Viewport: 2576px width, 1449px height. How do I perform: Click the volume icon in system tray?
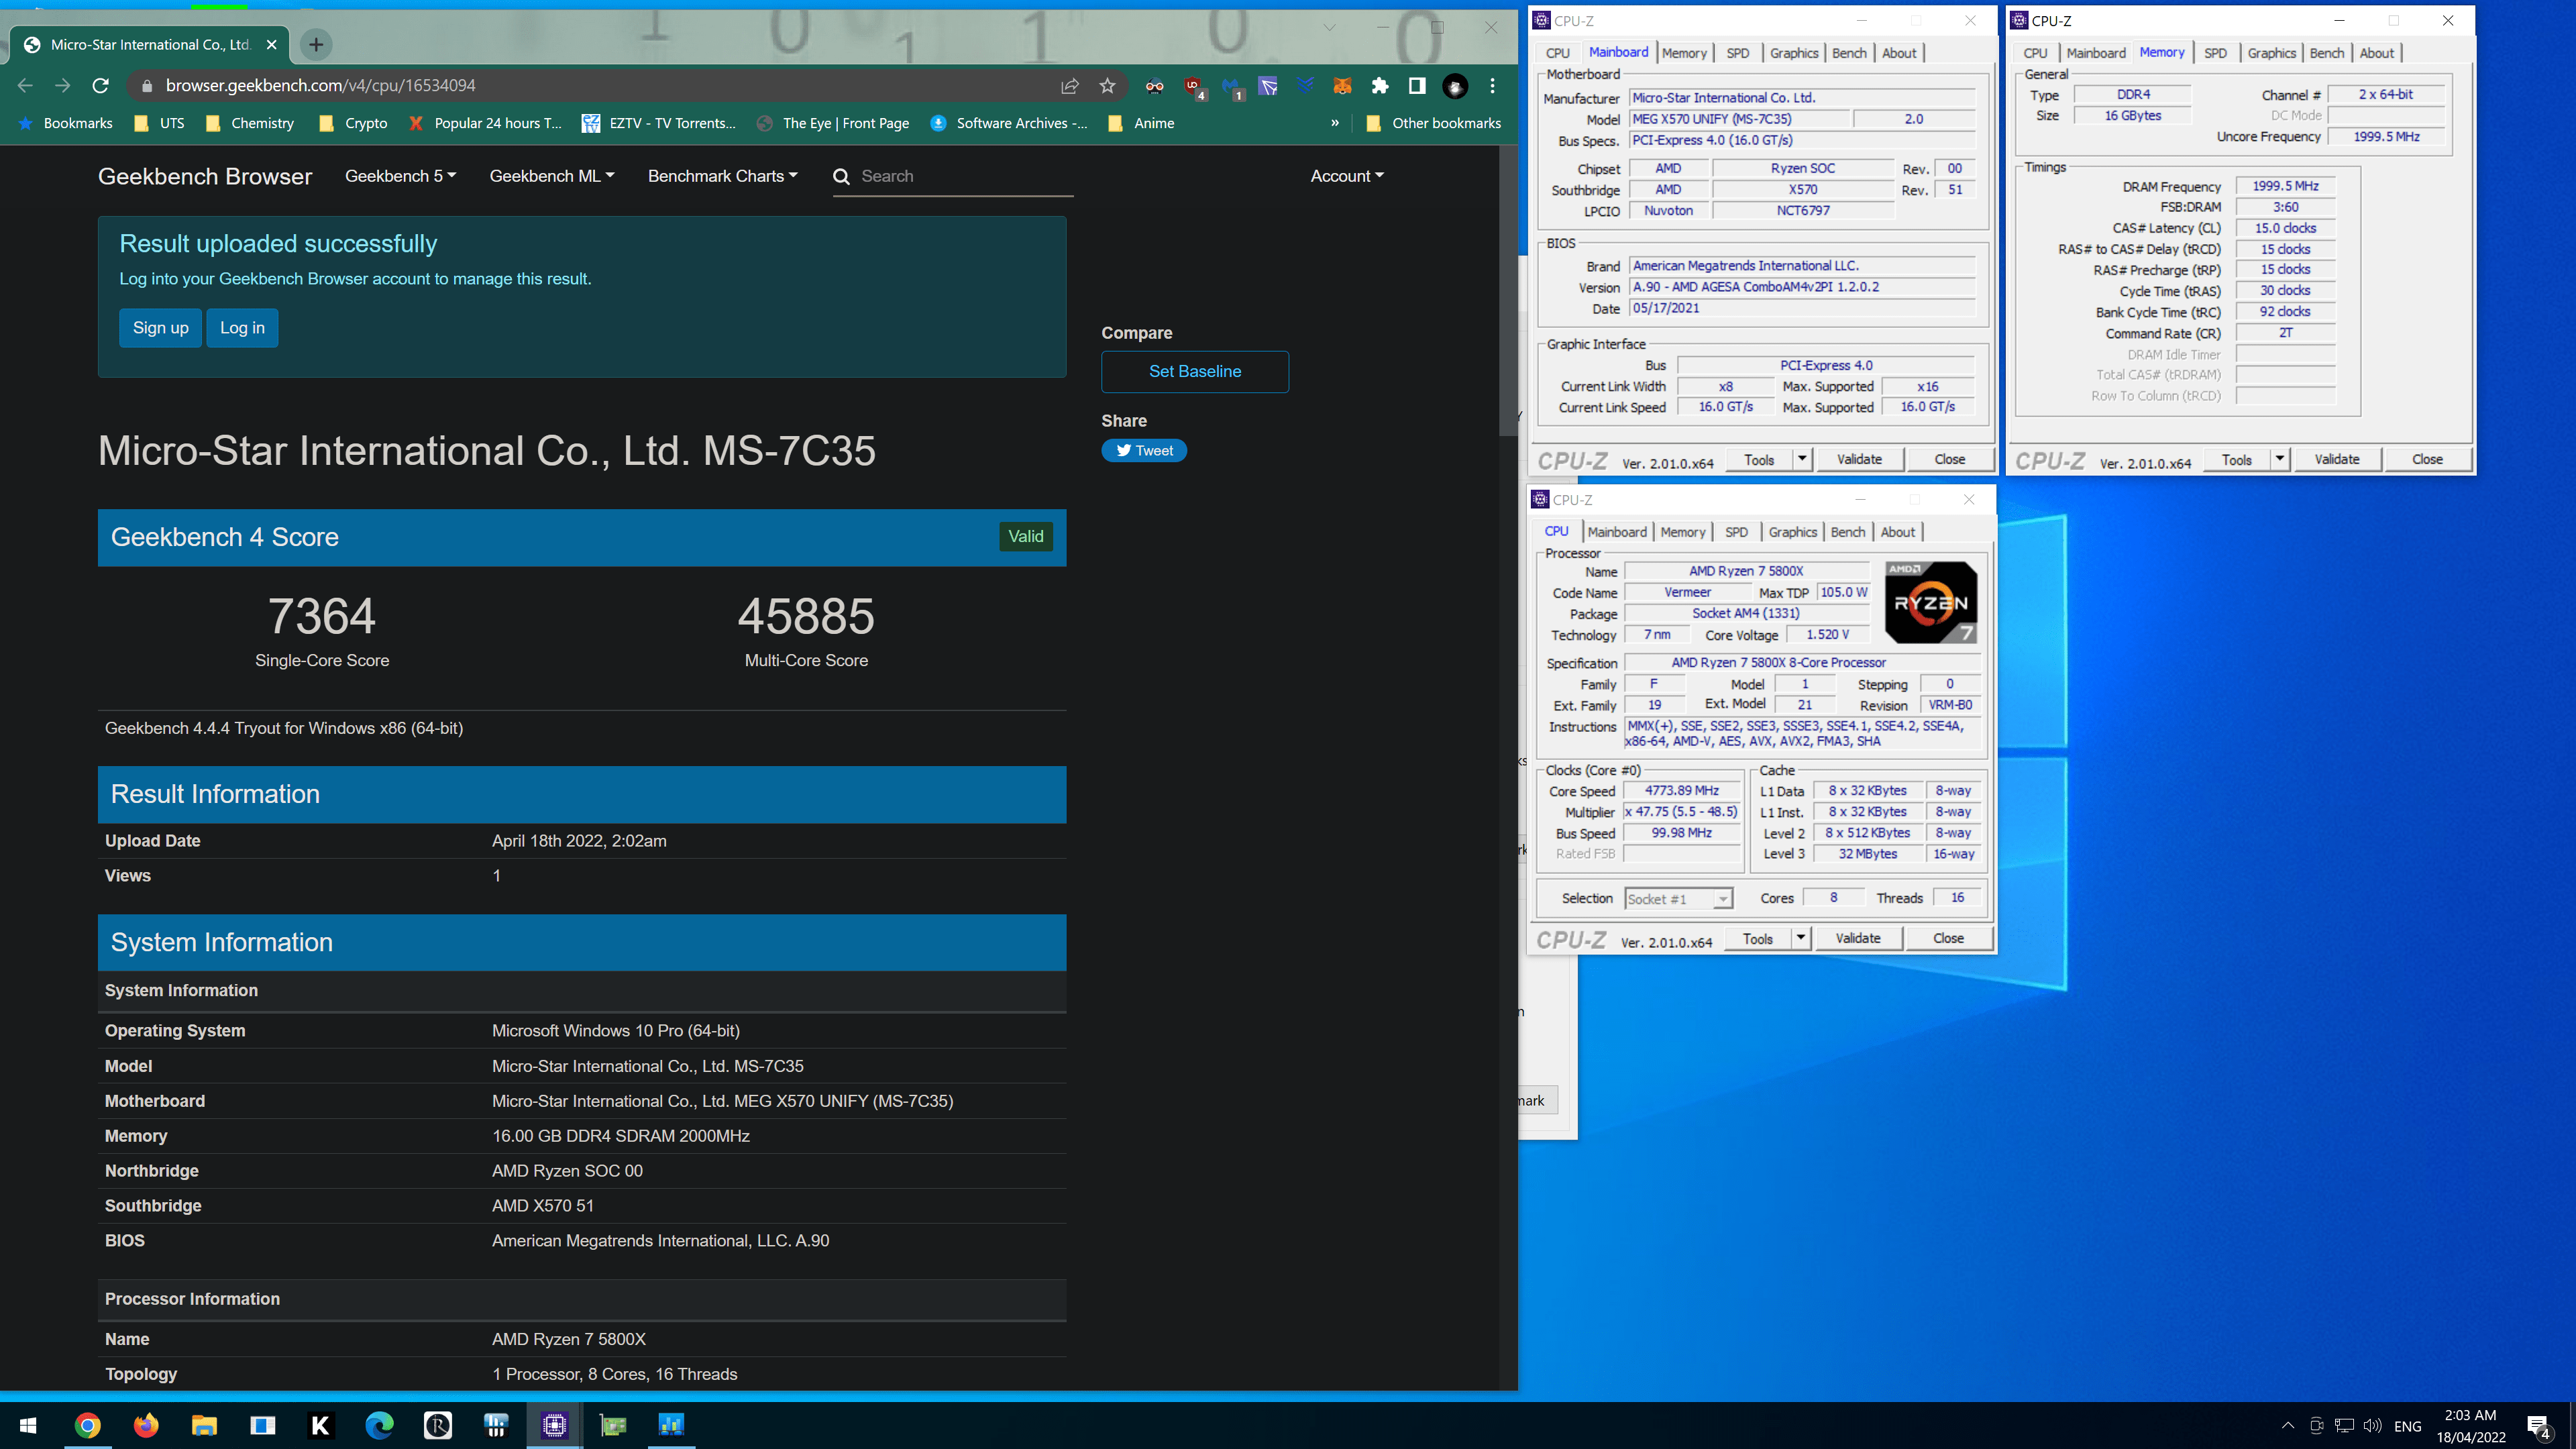coord(2372,1425)
